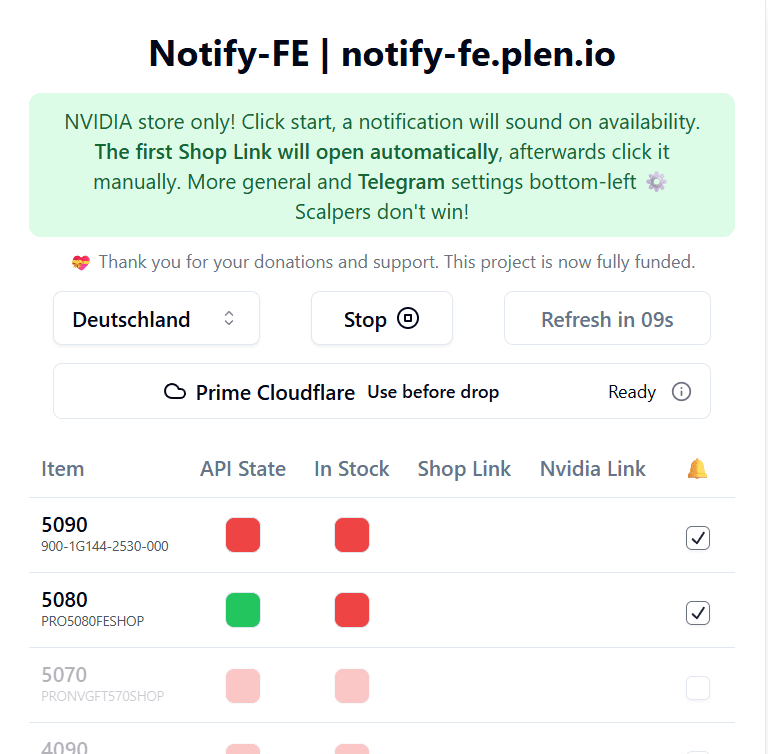Click the 5080 In Stock red indicator

tap(352, 610)
